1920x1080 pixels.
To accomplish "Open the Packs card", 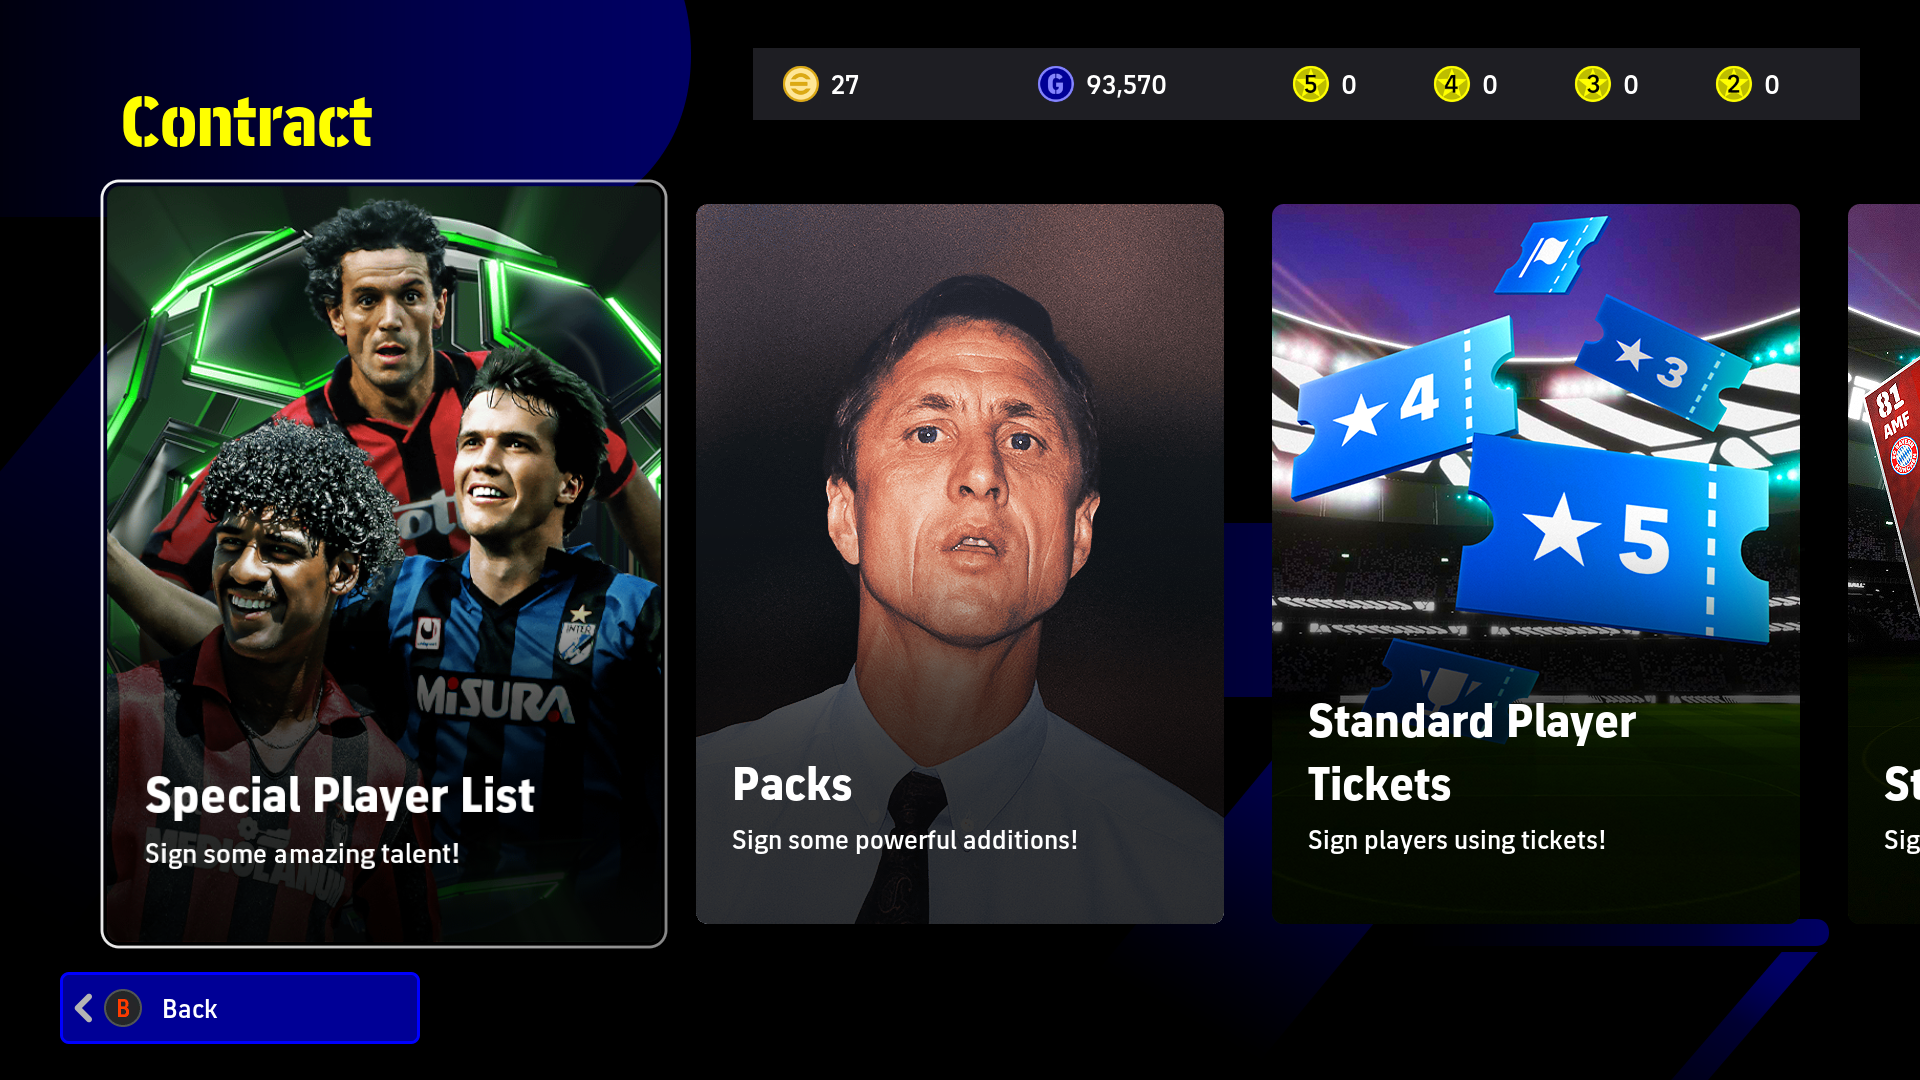I will tap(960, 564).
